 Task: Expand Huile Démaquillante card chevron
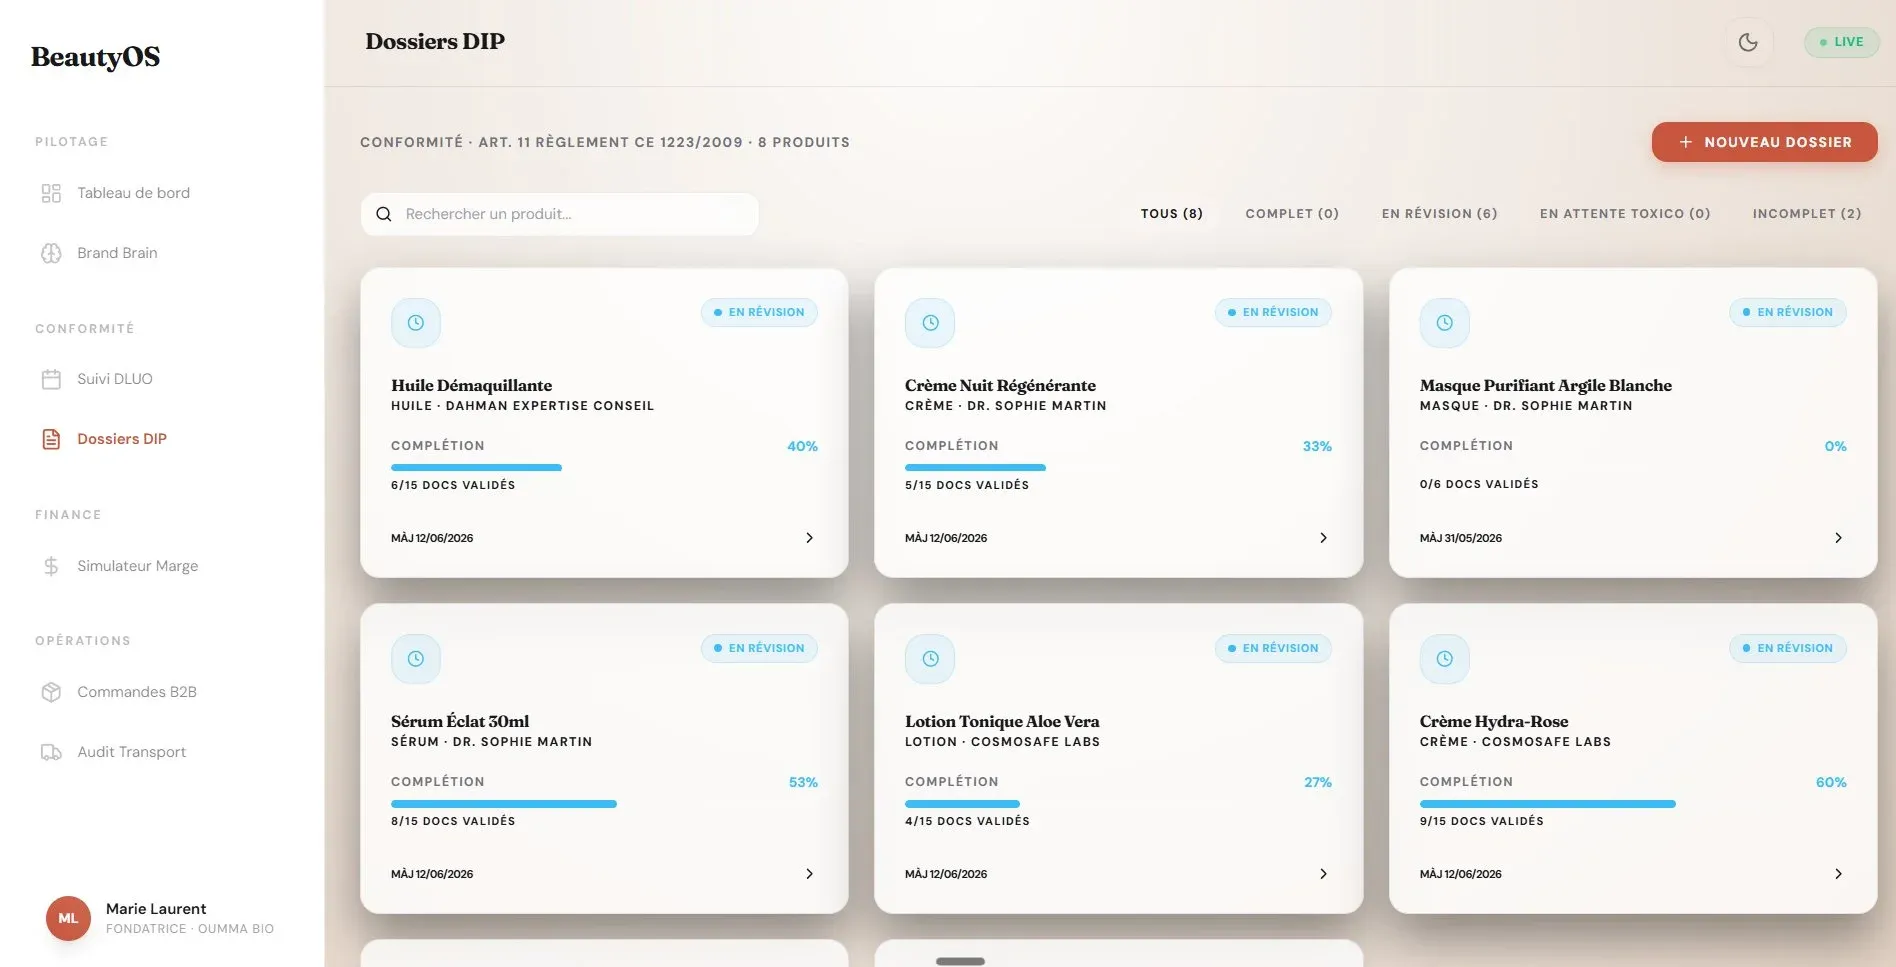[809, 538]
